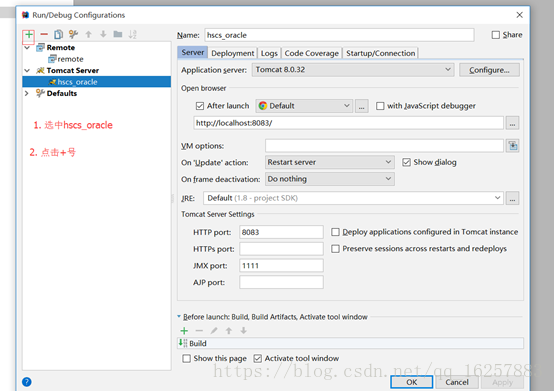Click the JMX port field
Viewport: 554px width, 391px height.
[281, 266]
